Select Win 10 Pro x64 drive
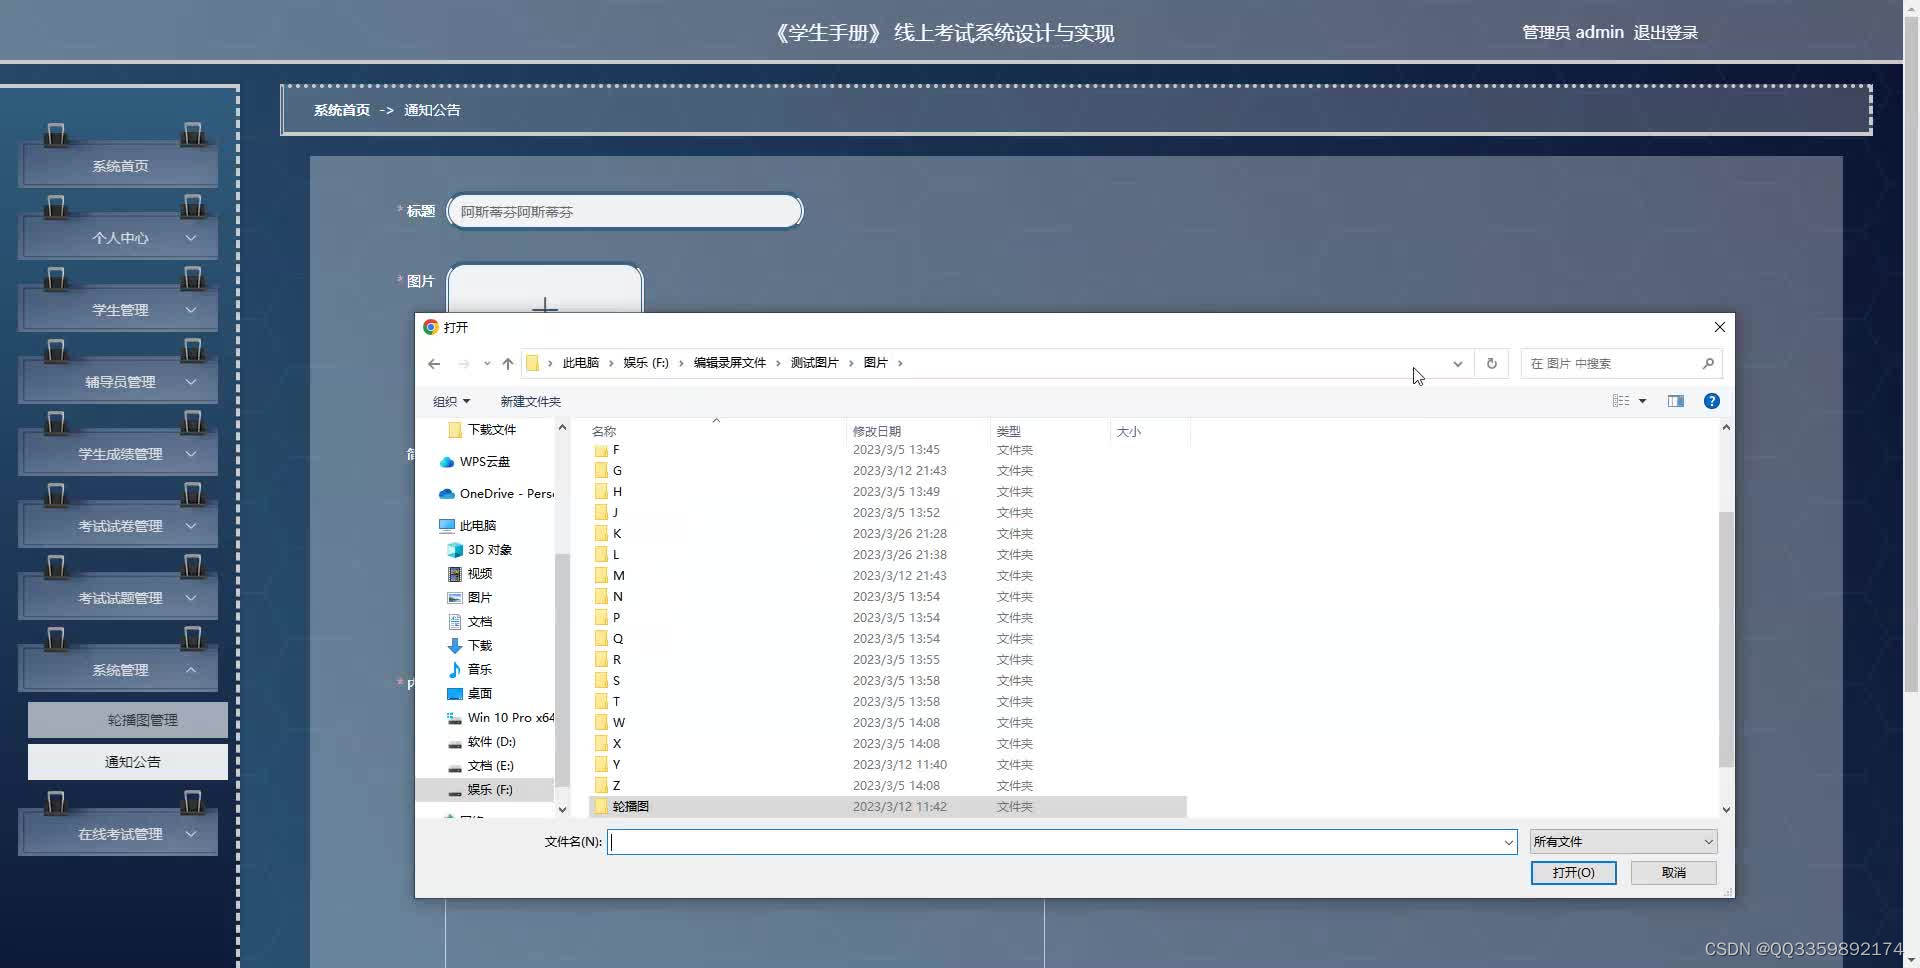 coord(500,717)
